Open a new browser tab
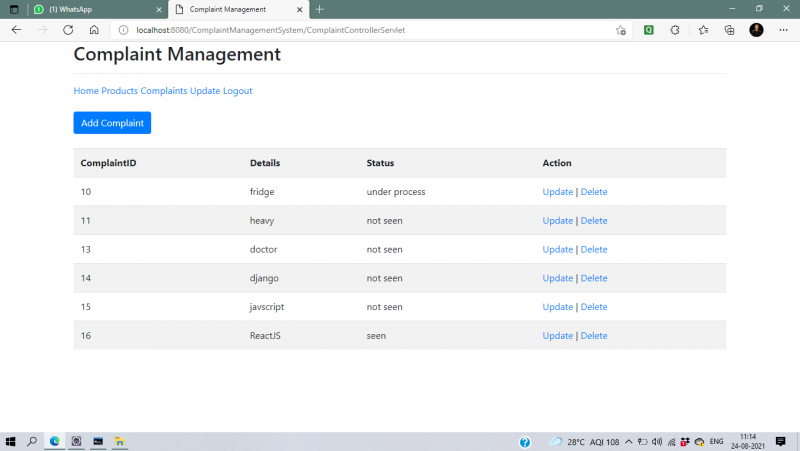The width and height of the screenshot is (800, 451). [x=319, y=9]
